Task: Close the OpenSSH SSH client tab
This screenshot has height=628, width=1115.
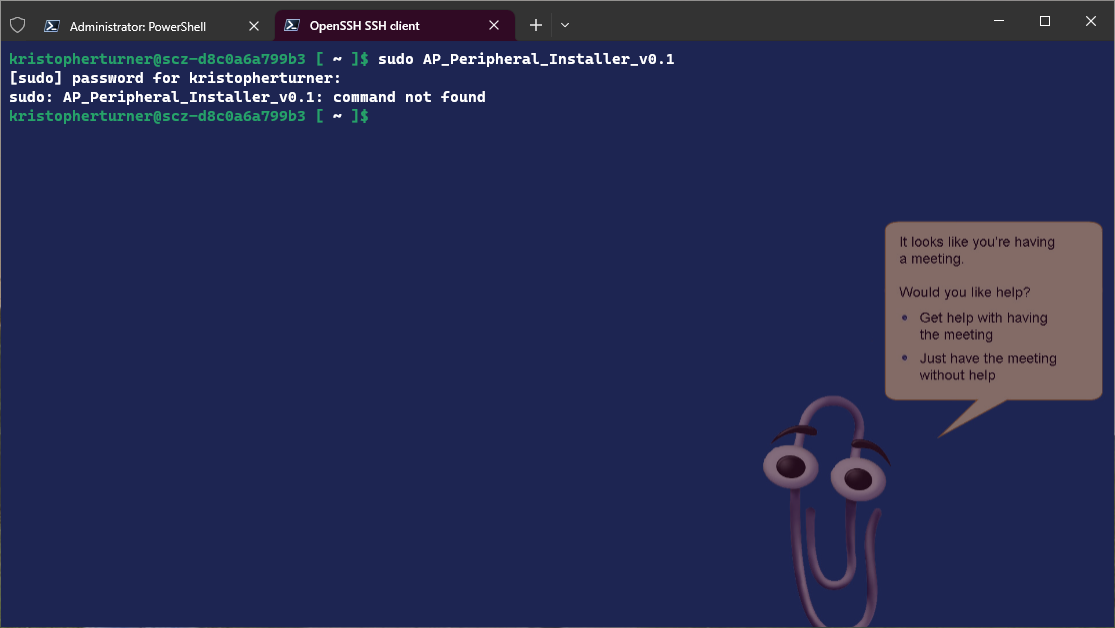Action: pyautogui.click(x=494, y=26)
